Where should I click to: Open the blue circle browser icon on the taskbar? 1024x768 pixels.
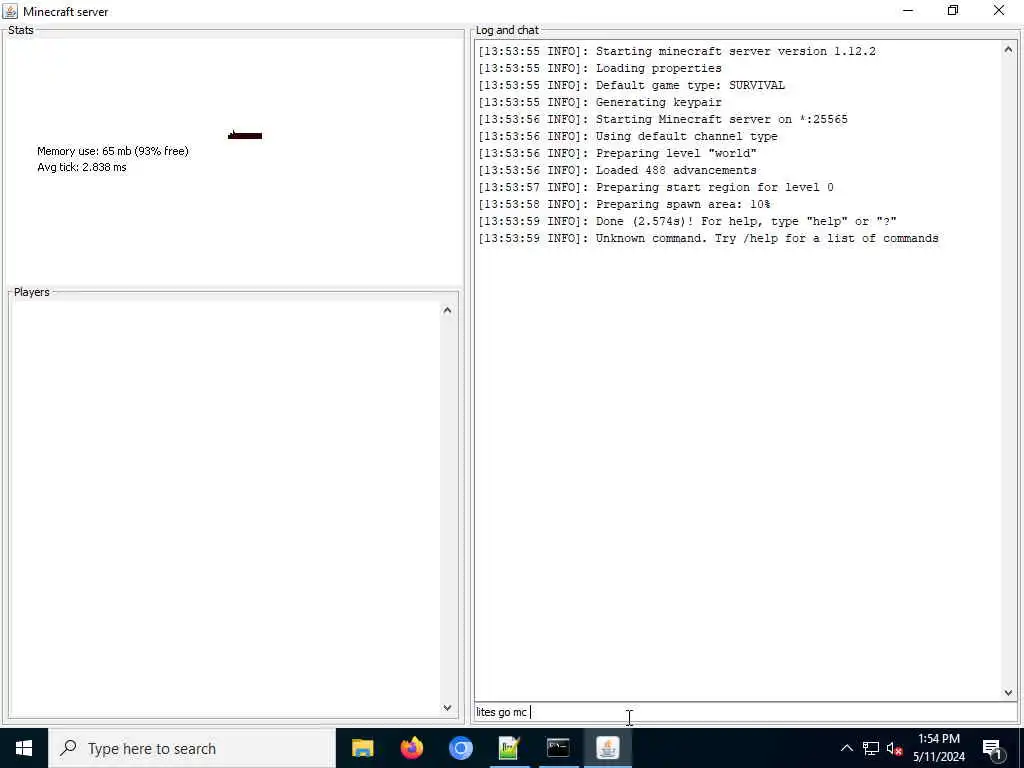click(x=460, y=748)
